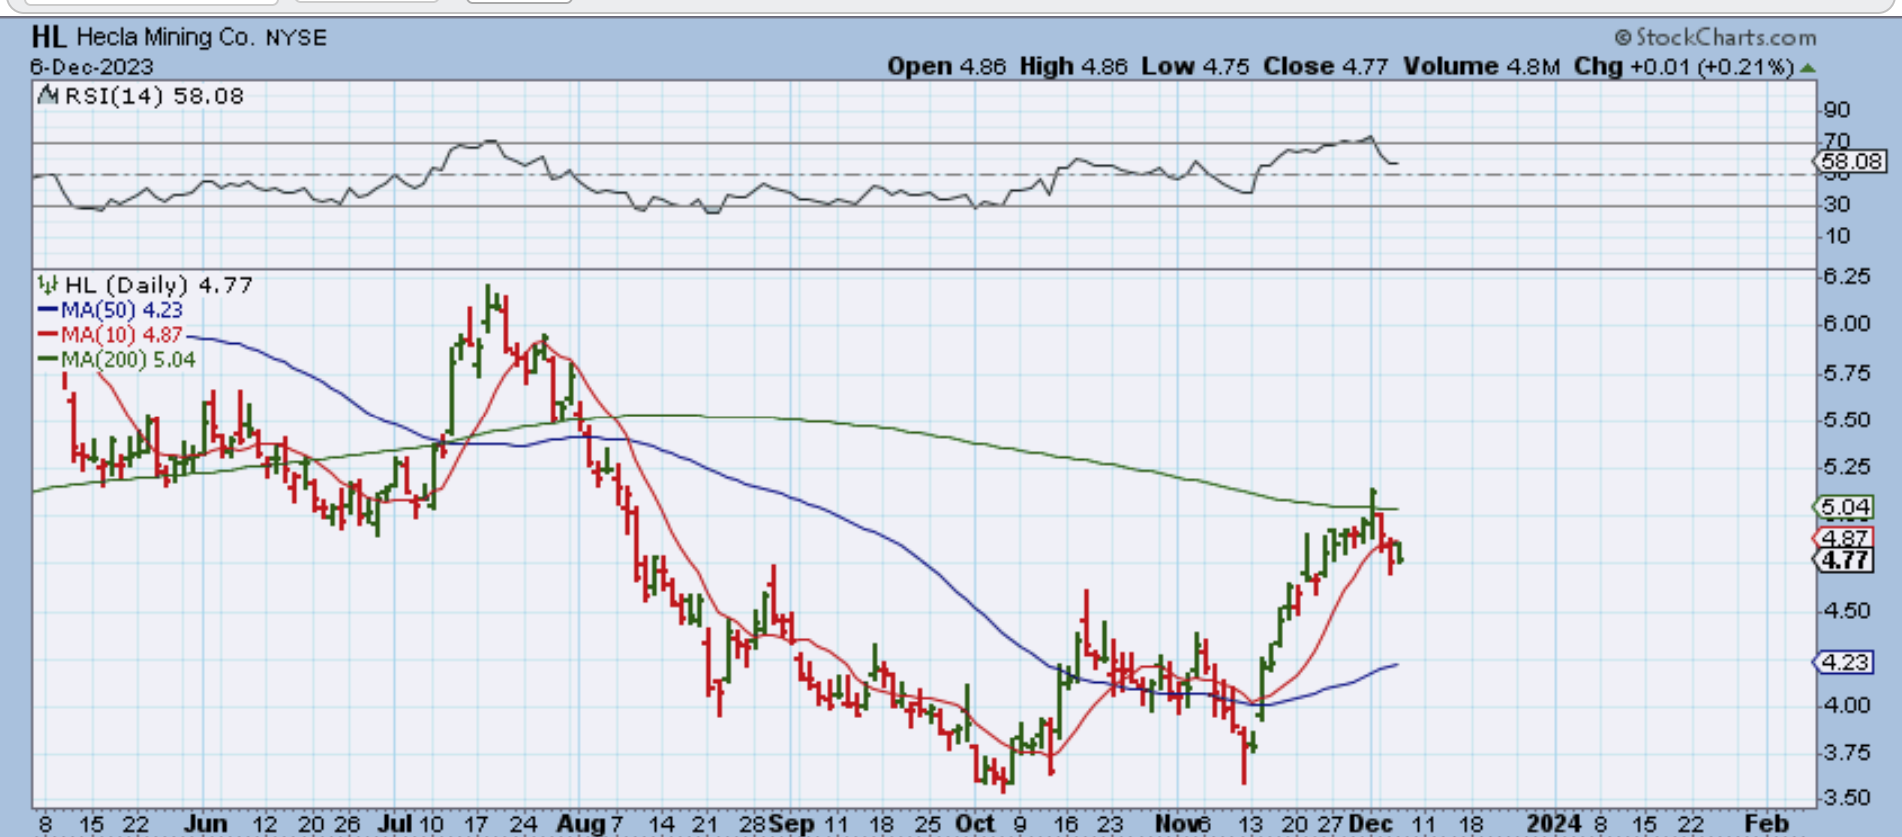The height and width of the screenshot is (837, 1902).
Task: Click the 5.25 price axis label
Action: 1847,467
